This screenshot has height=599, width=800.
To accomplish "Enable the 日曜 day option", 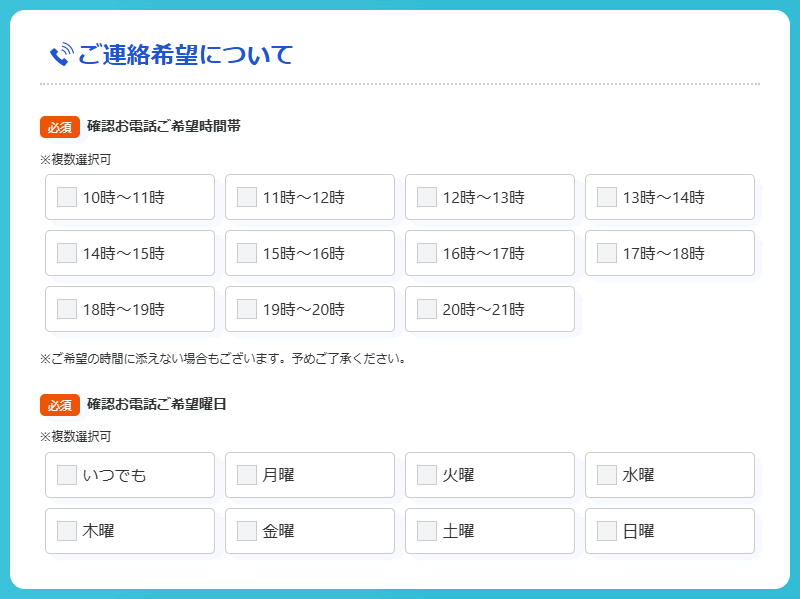I will click(x=607, y=531).
